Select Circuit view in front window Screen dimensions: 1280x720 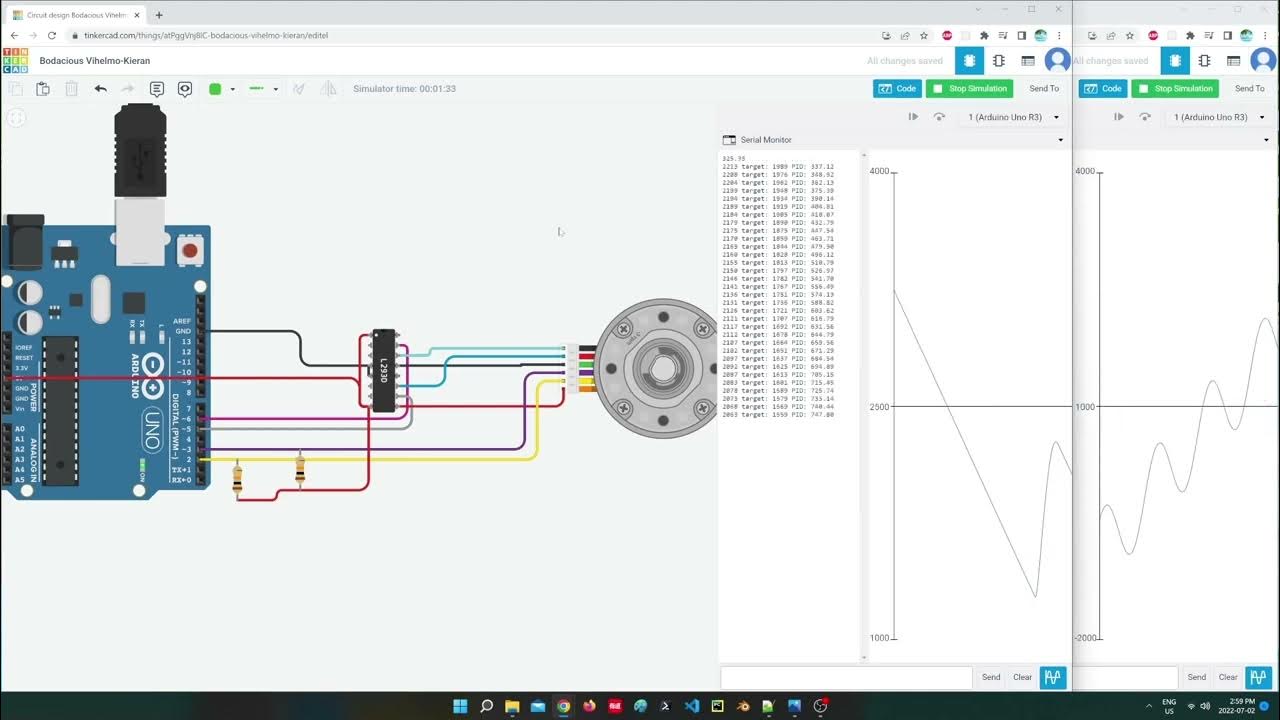pos(968,61)
